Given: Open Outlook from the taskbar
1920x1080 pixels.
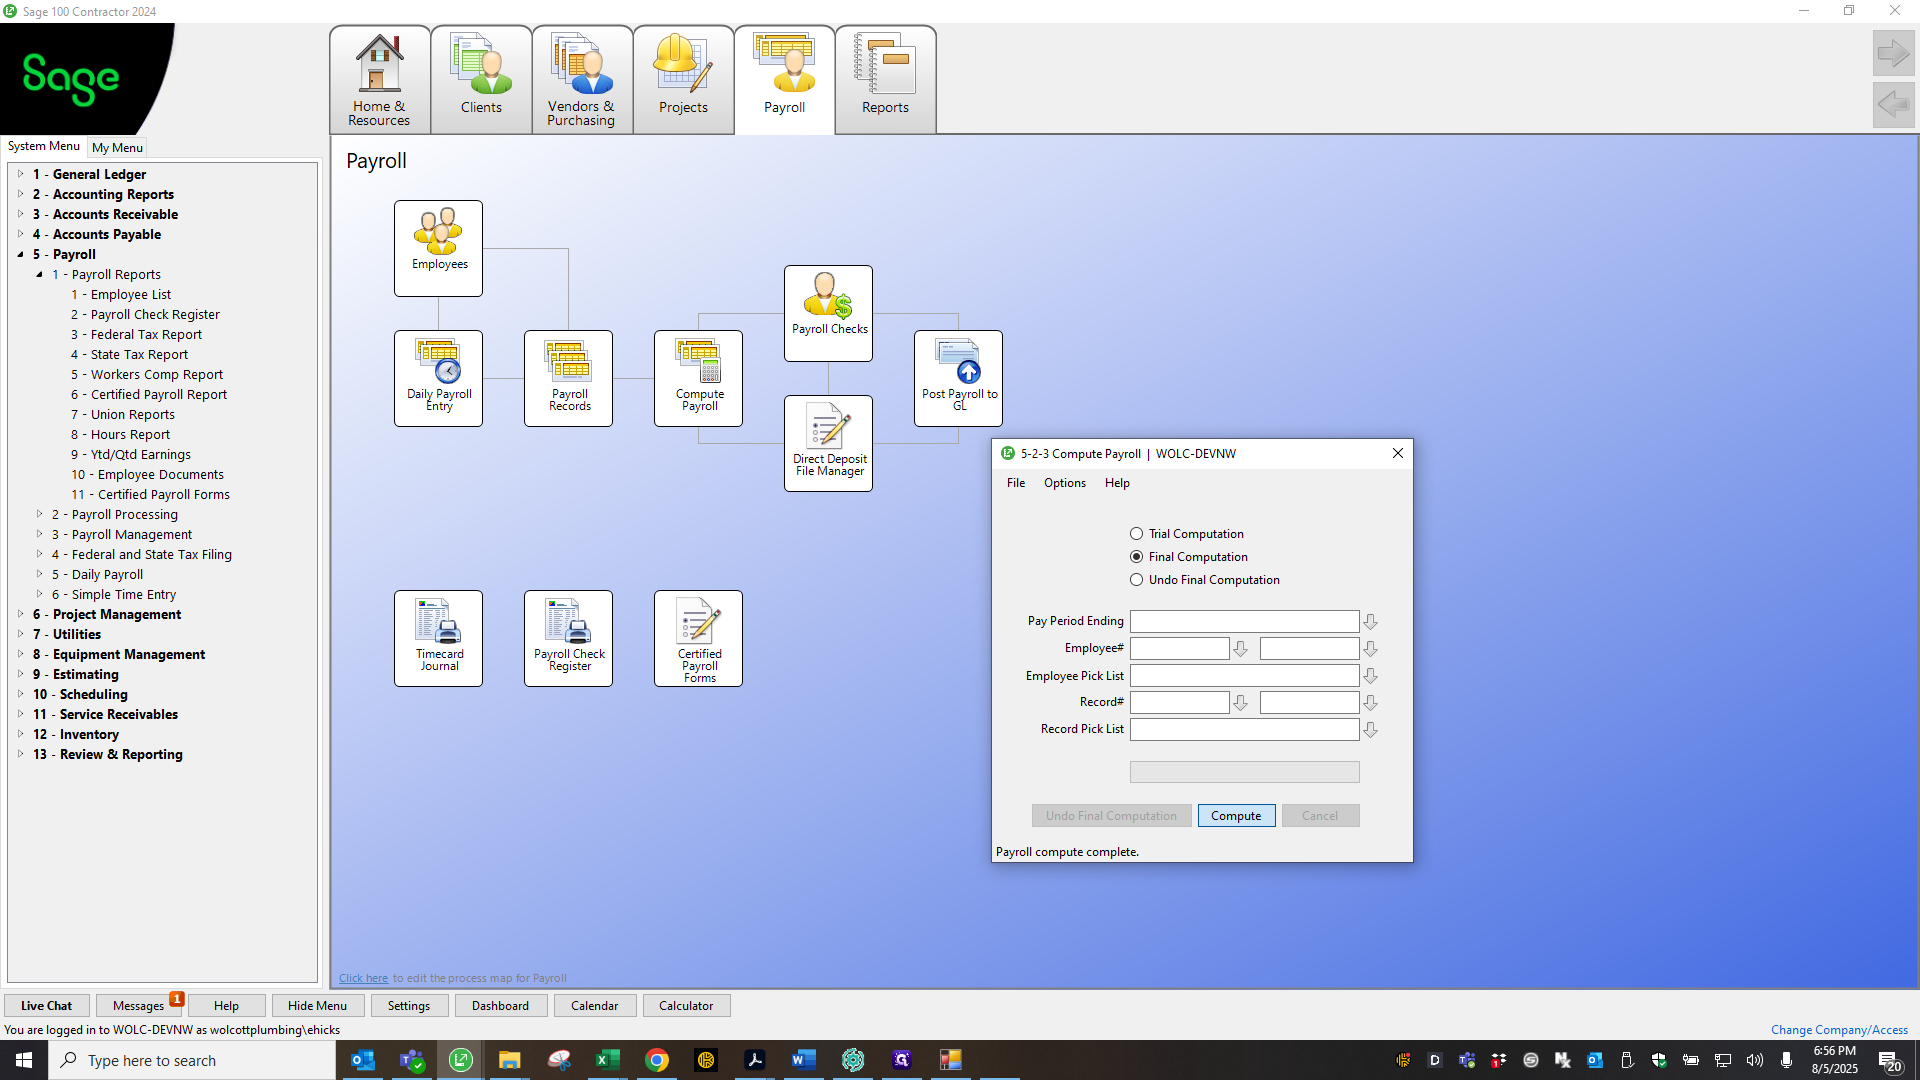Looking at the screenshot, I should [x=363, y=1060].
